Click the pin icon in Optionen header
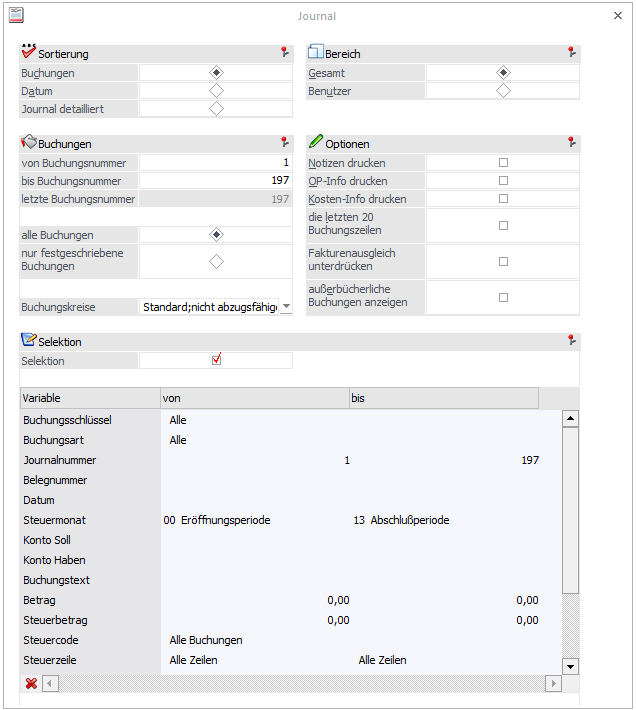This screenshot has width=636, height=710. (x=572, y=143)
